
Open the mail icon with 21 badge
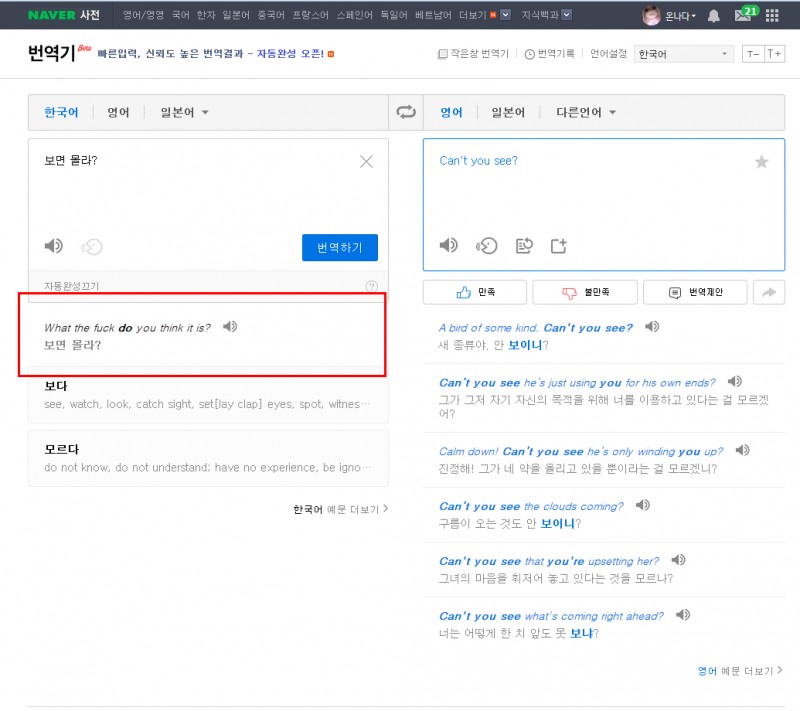tap(742, 16)
